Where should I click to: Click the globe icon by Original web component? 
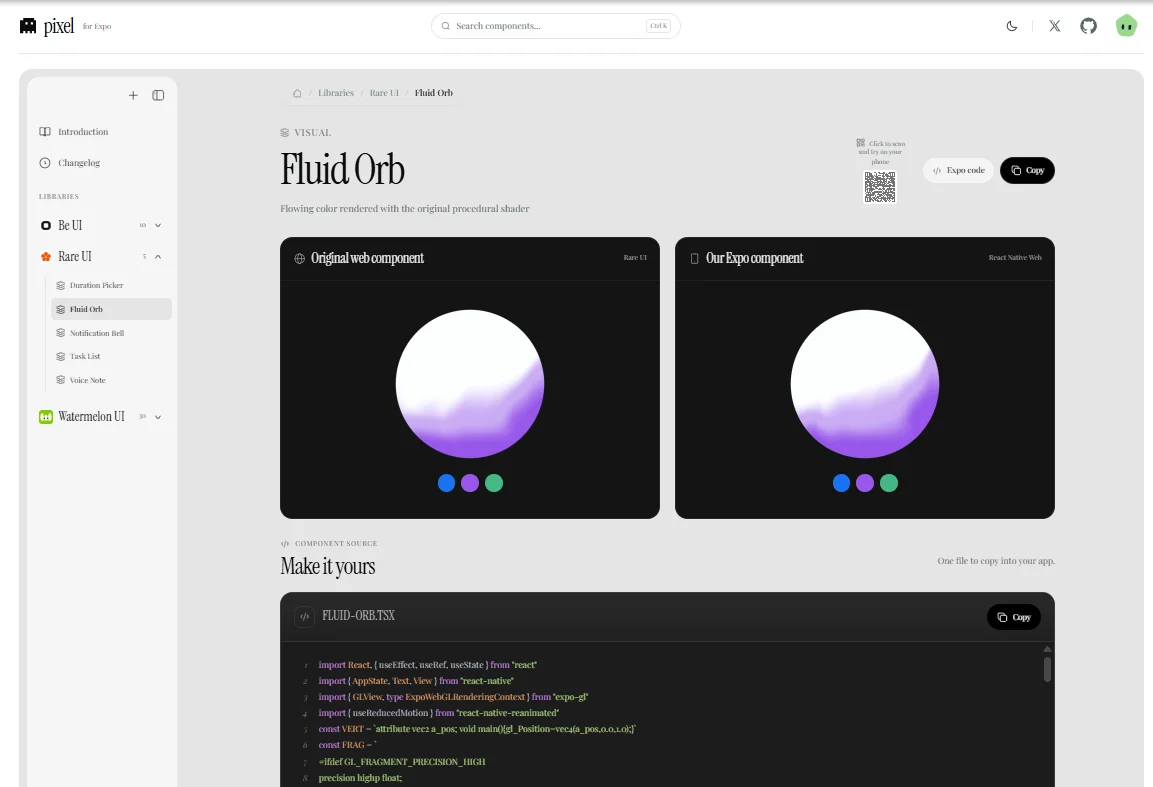point(299,259)
